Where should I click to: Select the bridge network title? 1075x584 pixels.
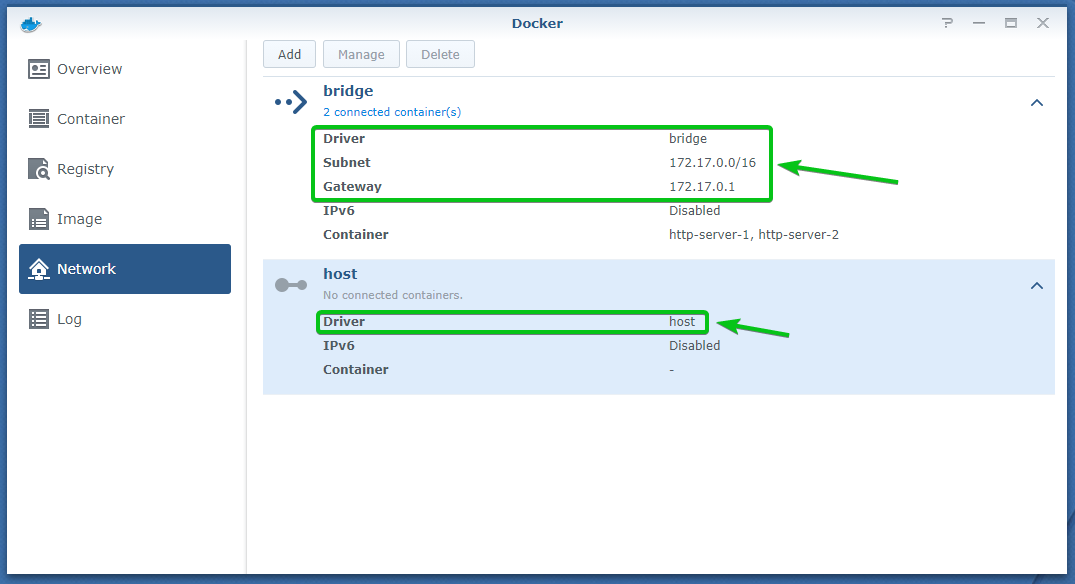[348, 91]
